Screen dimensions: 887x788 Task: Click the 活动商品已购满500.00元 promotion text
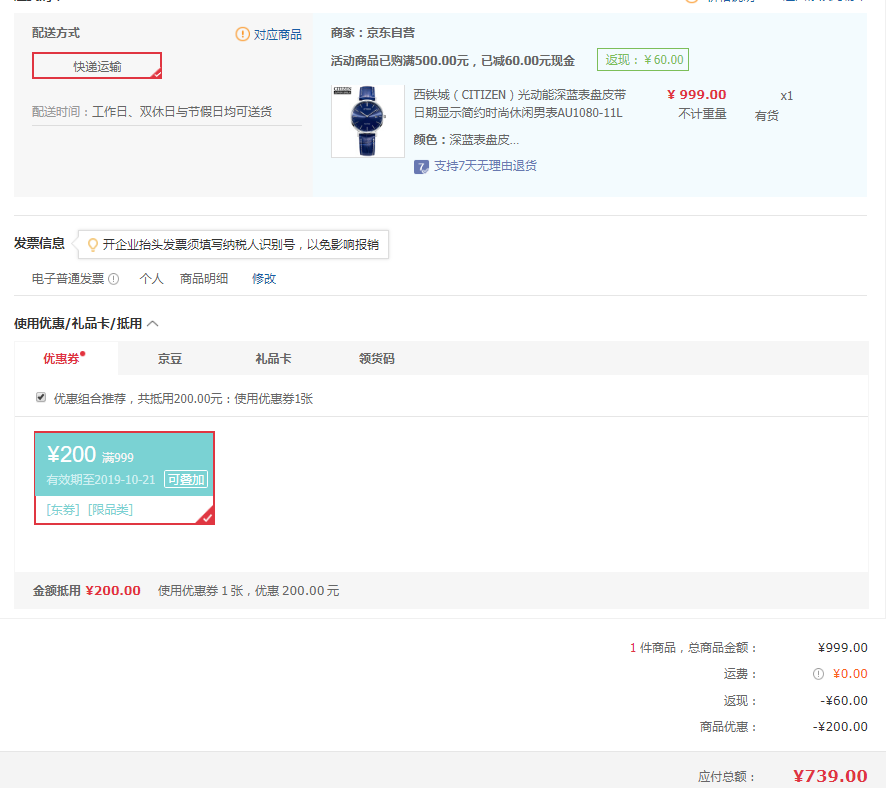pyautogui.click(x=453, y=61)
